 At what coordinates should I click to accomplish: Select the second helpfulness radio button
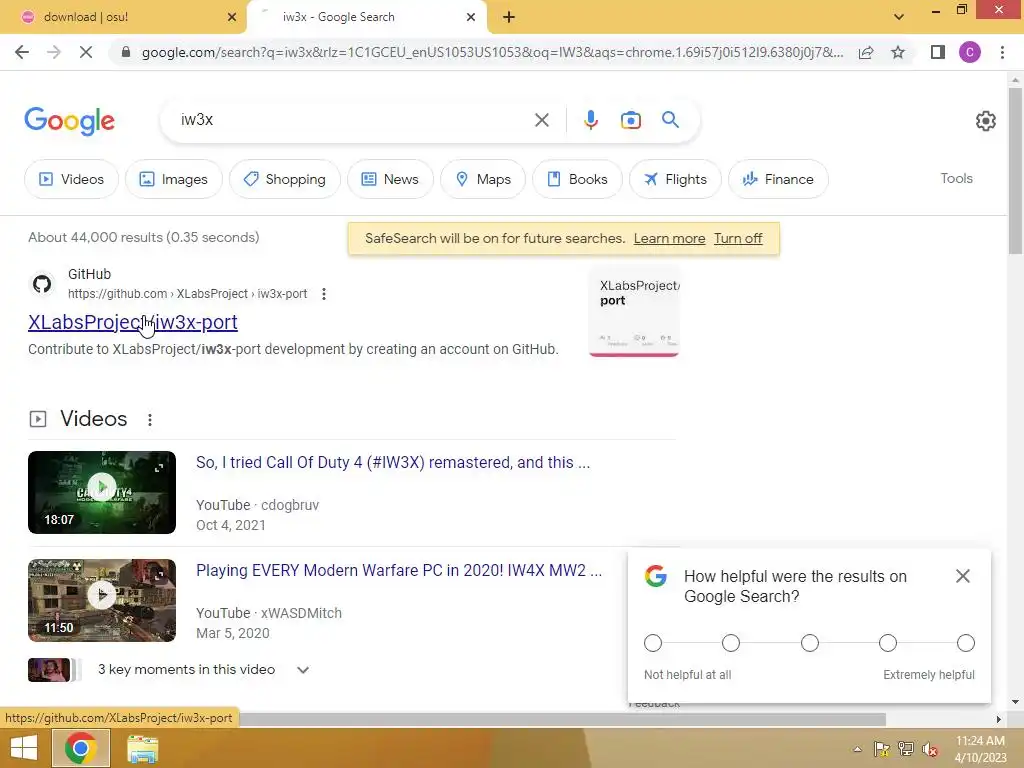[x=731, y=643]
